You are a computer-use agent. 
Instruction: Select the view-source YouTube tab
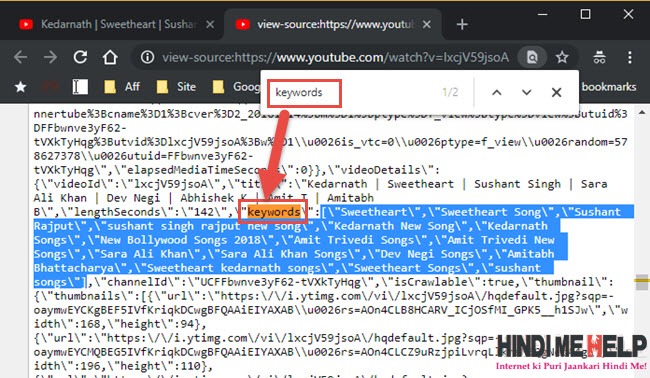click(332, 24)
